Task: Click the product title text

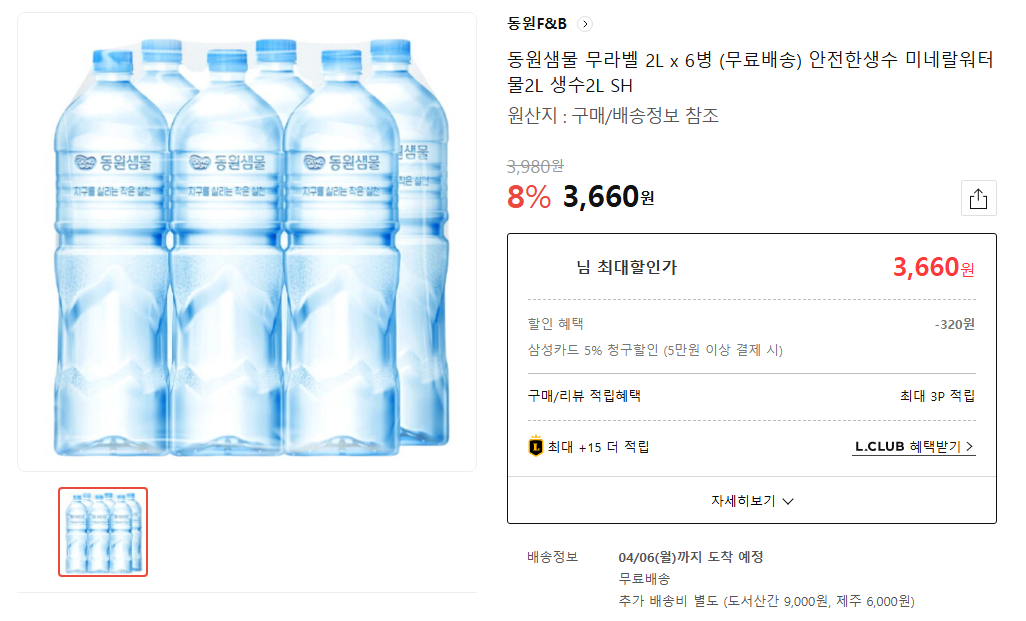Action: click(748, 74)
